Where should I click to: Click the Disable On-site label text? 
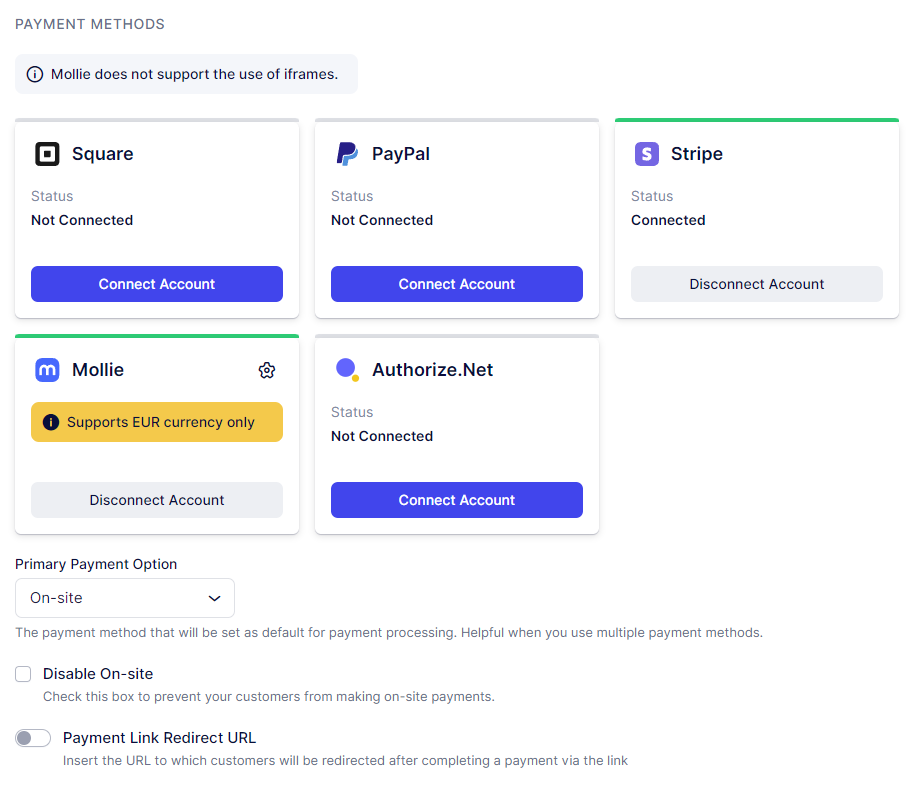pyautogui.click(x=98, y=674)
